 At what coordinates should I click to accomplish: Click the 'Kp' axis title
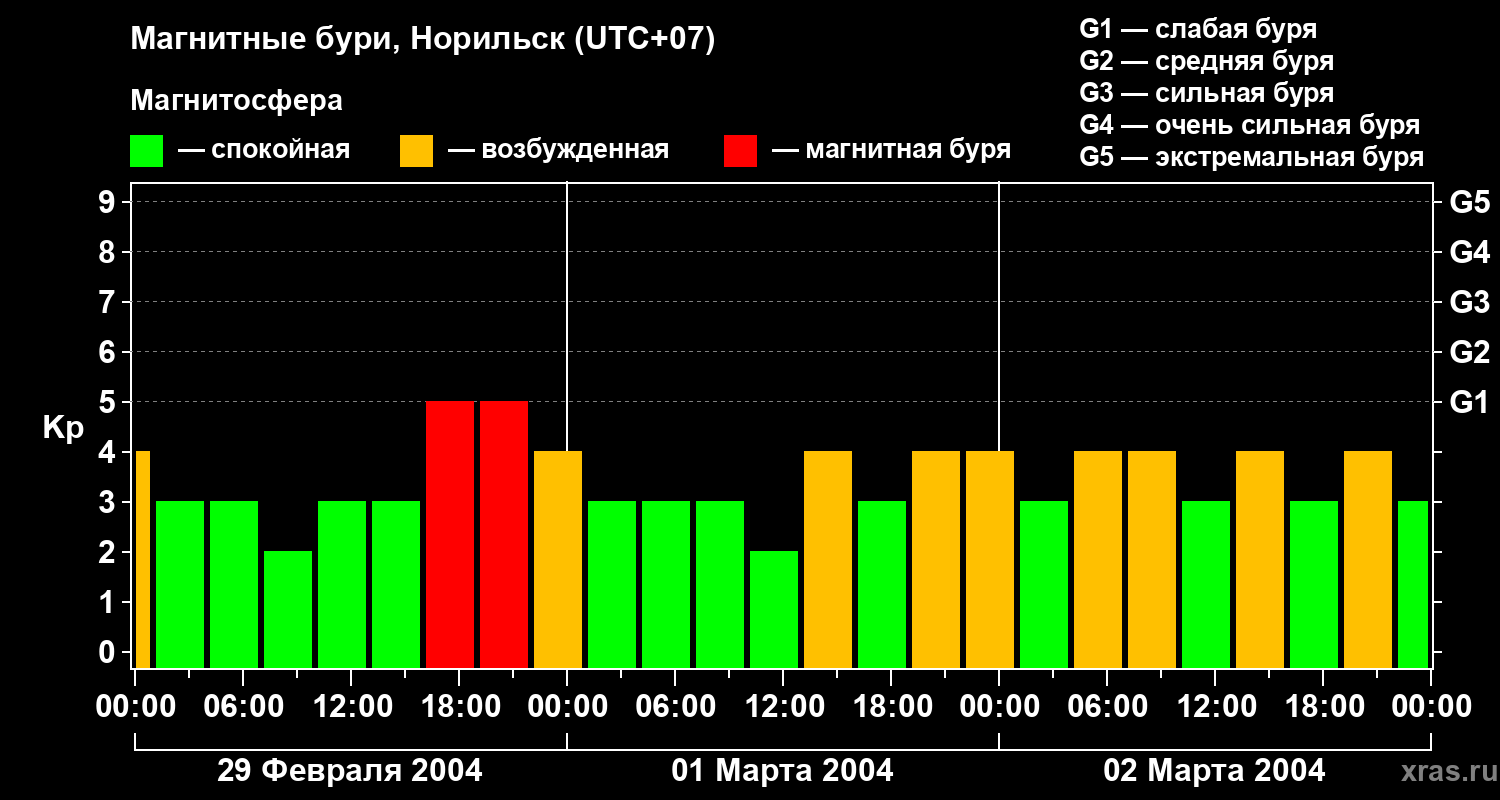(x=63, y=428)
